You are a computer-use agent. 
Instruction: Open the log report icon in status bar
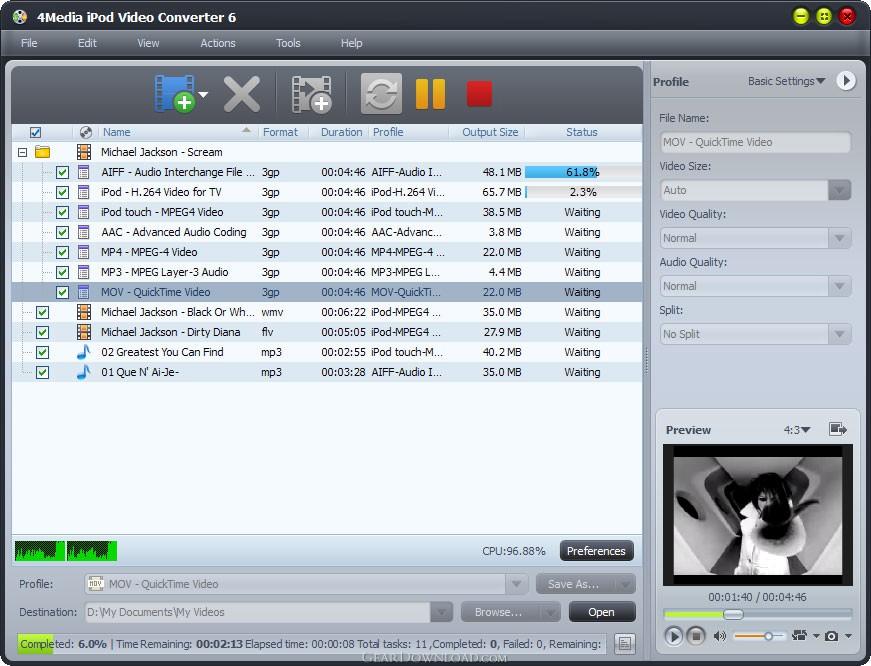[625, 644]
